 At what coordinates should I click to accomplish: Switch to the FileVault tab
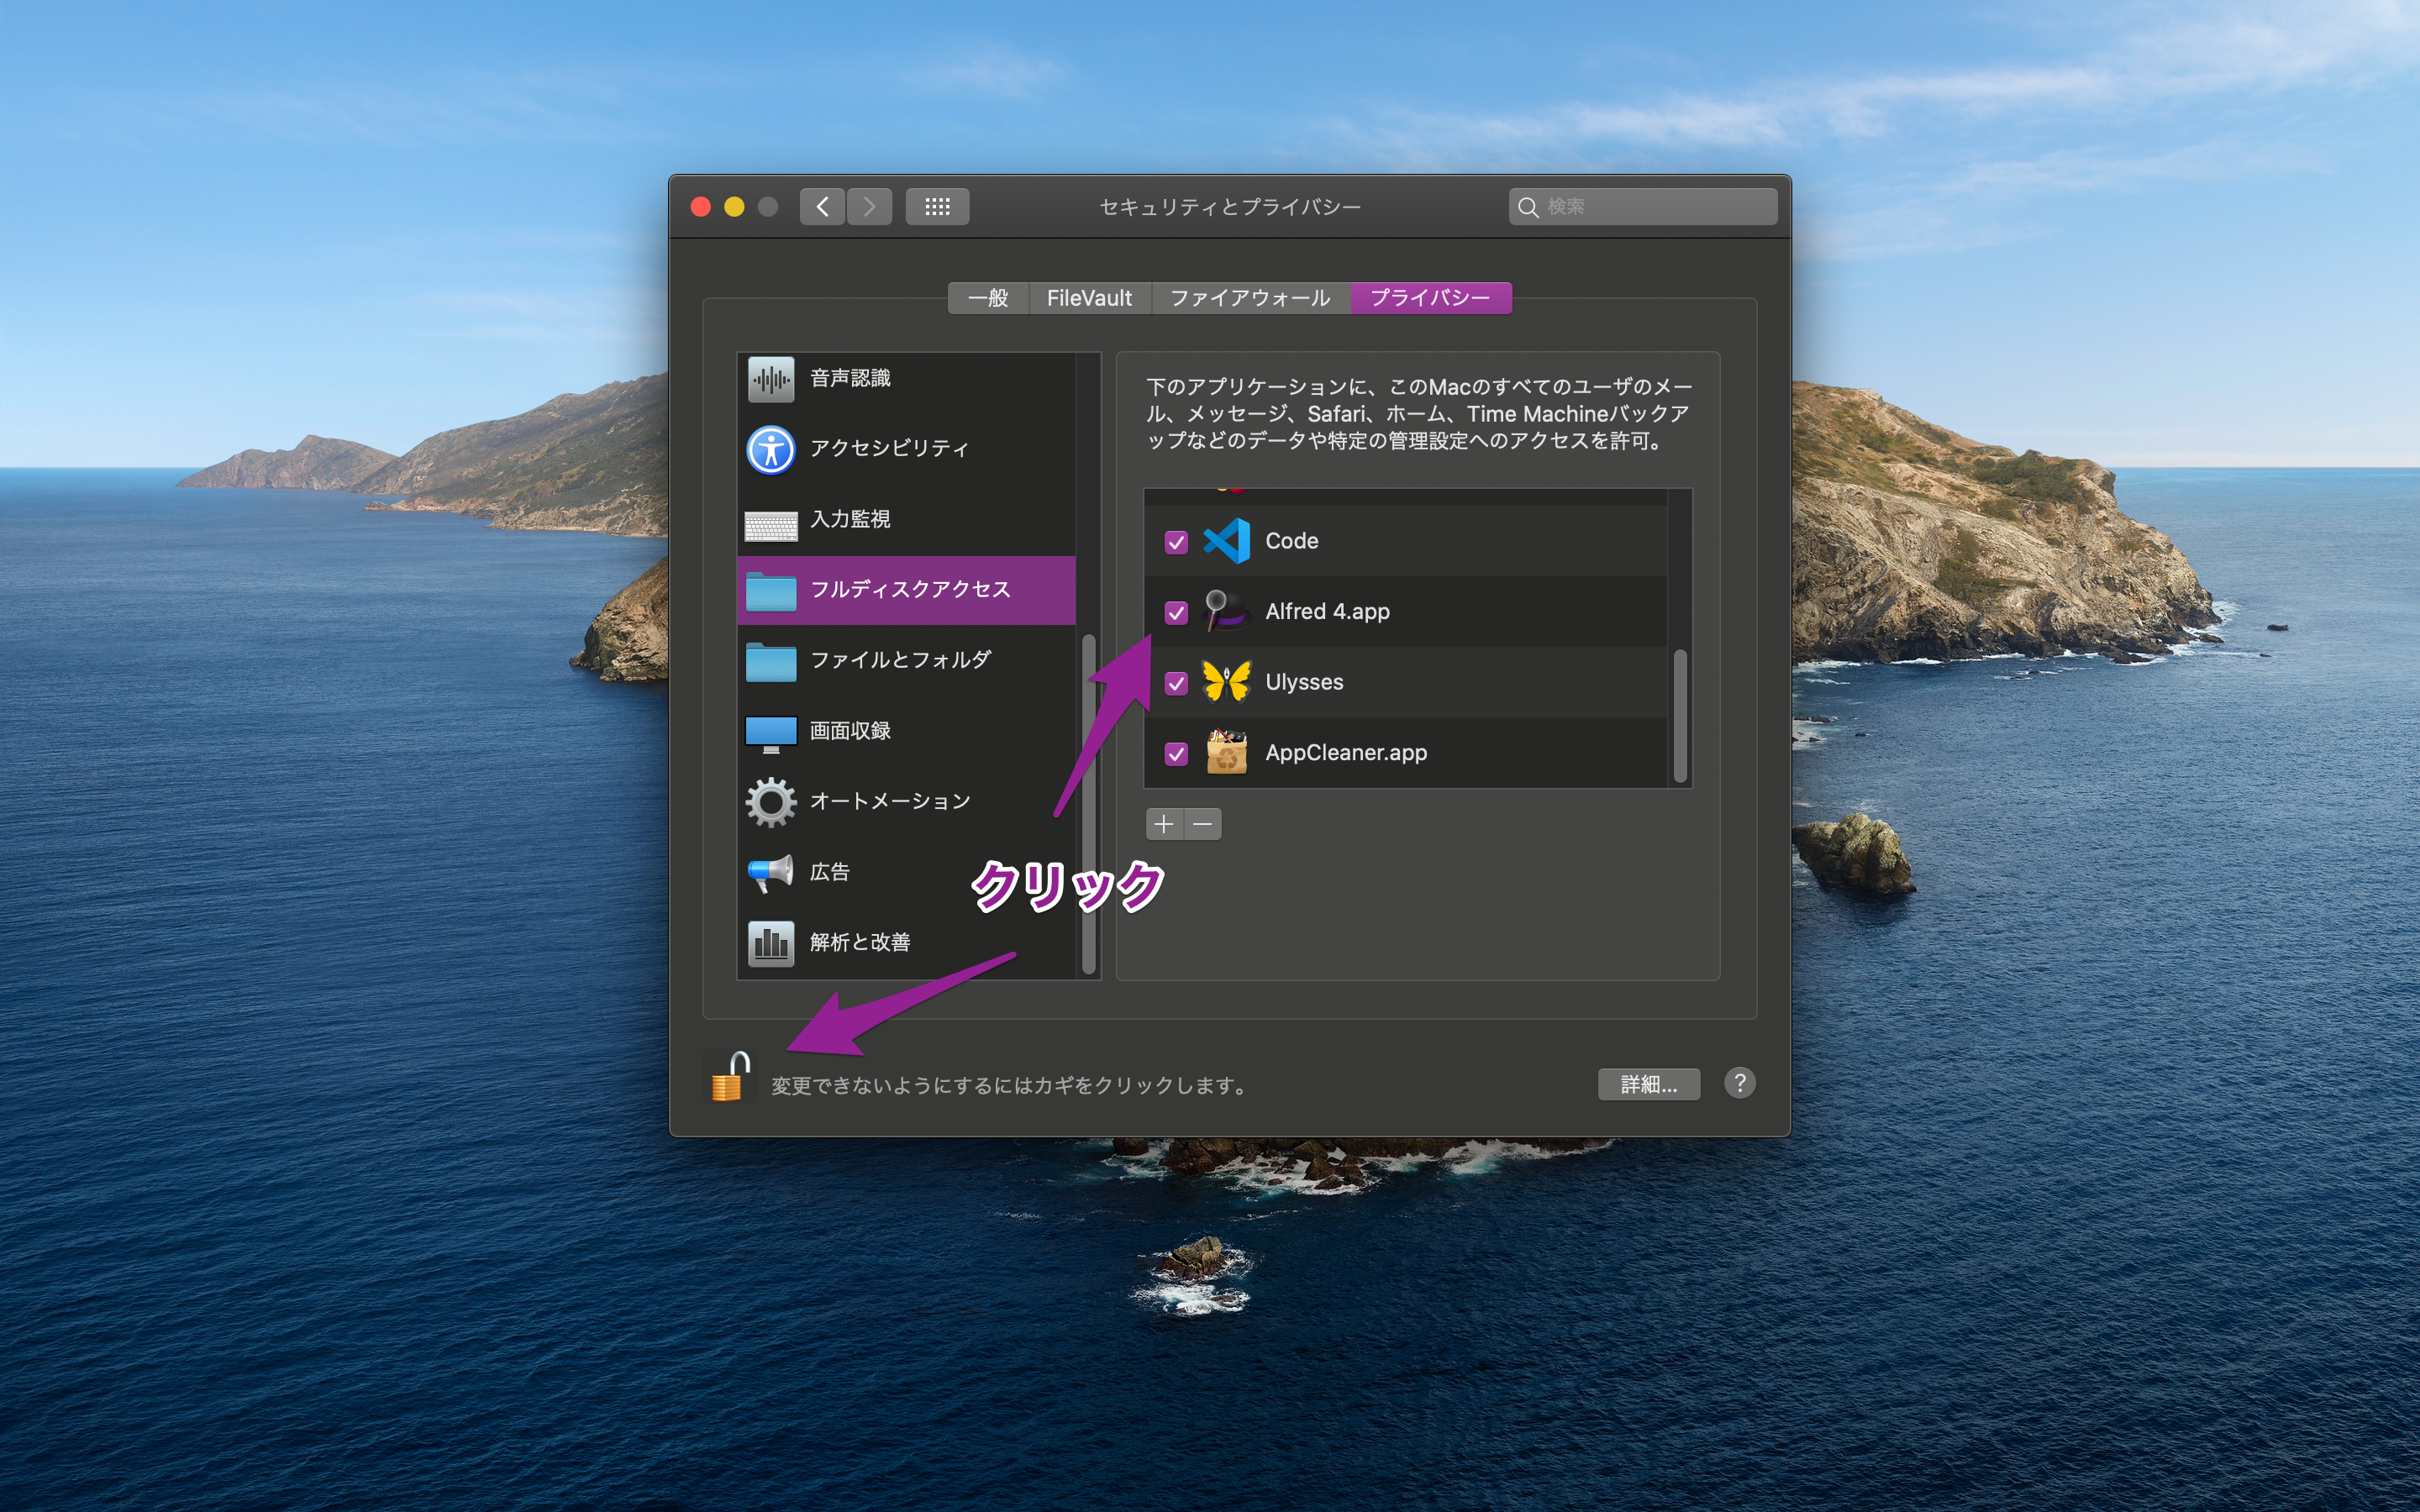point(1089,298)
